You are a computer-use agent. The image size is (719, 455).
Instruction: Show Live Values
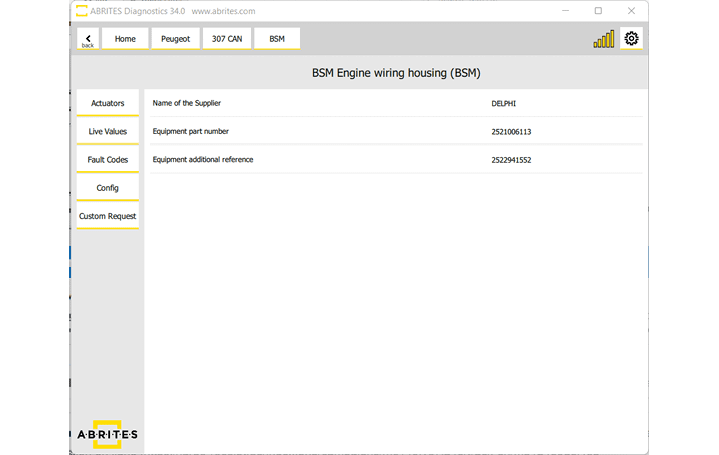[x=108, y=131]
